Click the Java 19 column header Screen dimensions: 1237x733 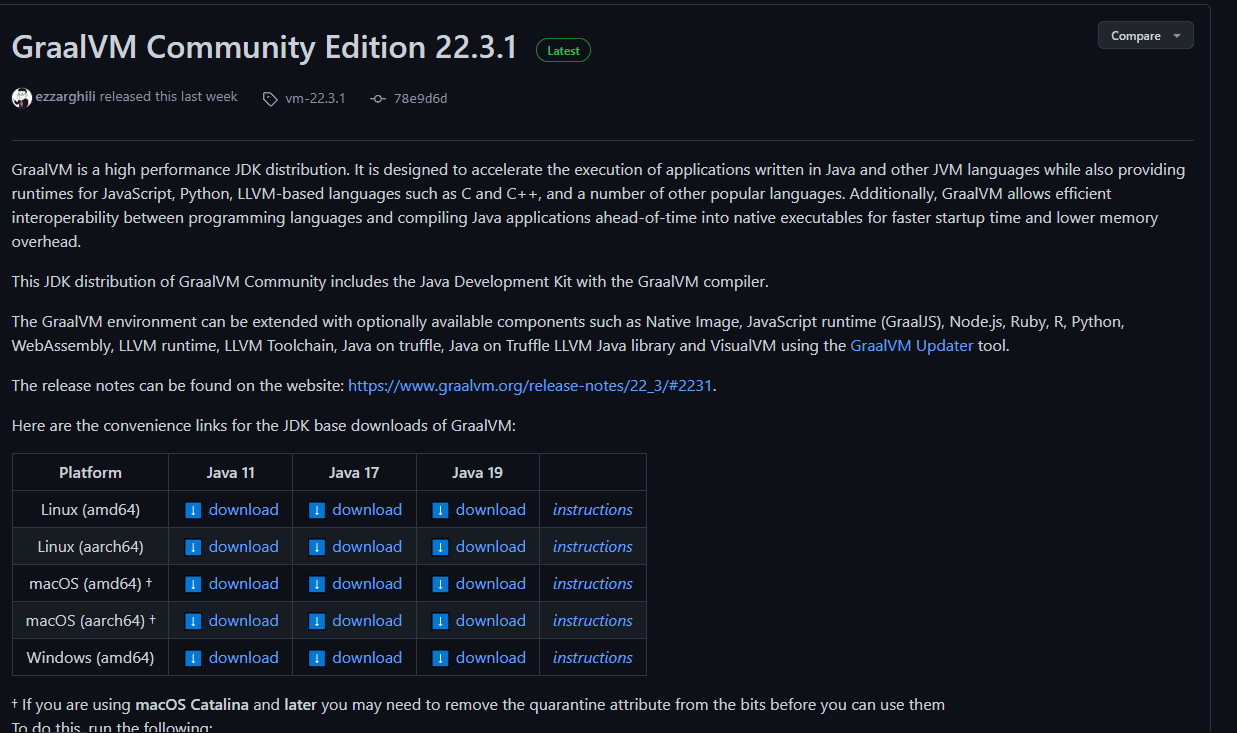pyautogui.click(x=478, y=472)
